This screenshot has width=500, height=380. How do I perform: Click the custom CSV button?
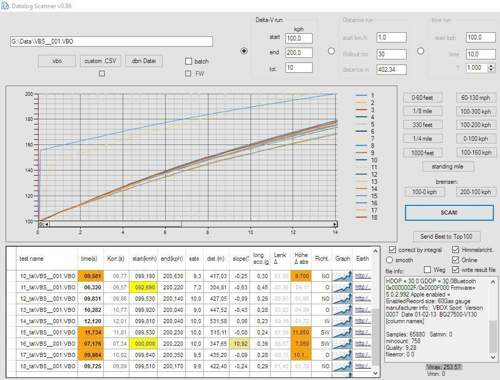[100, 61]
